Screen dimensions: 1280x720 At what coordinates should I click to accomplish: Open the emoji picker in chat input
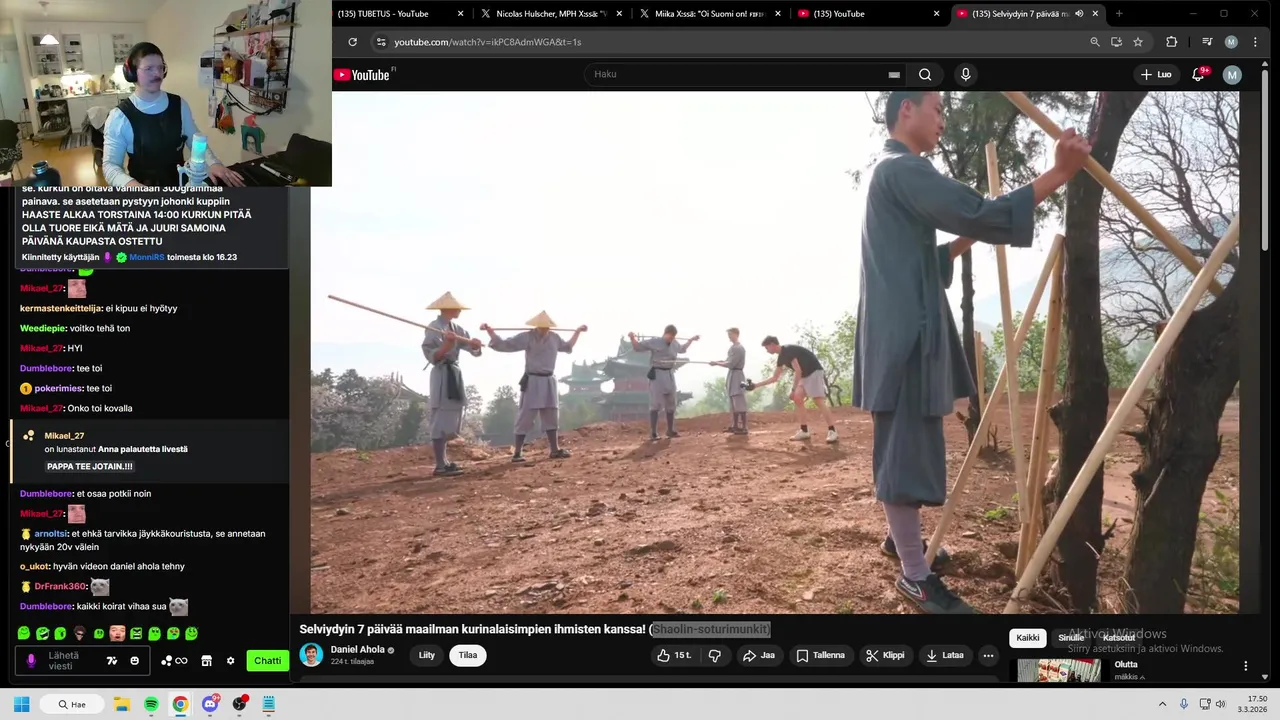134,661
